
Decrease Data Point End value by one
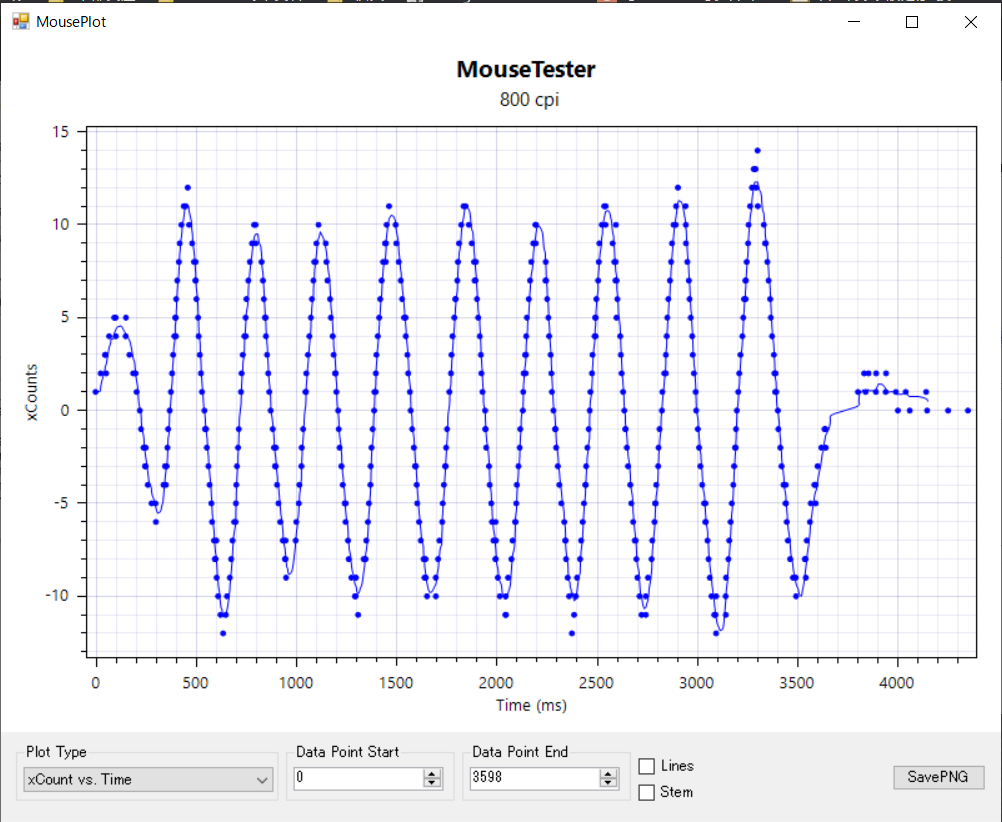[x=608, y=783]
